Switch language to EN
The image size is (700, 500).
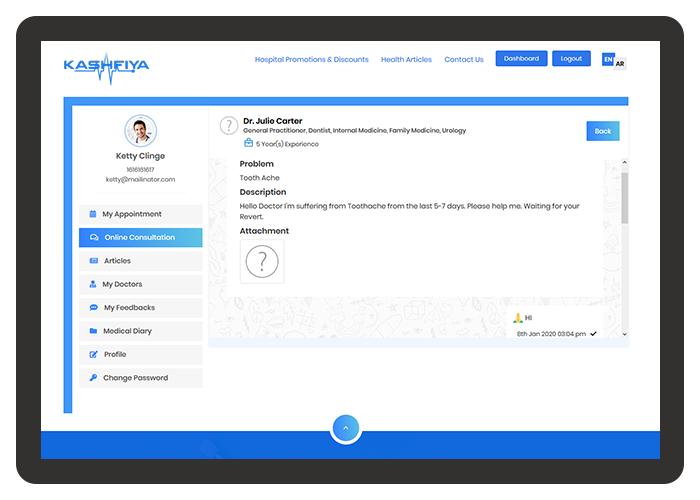[608, 60]
